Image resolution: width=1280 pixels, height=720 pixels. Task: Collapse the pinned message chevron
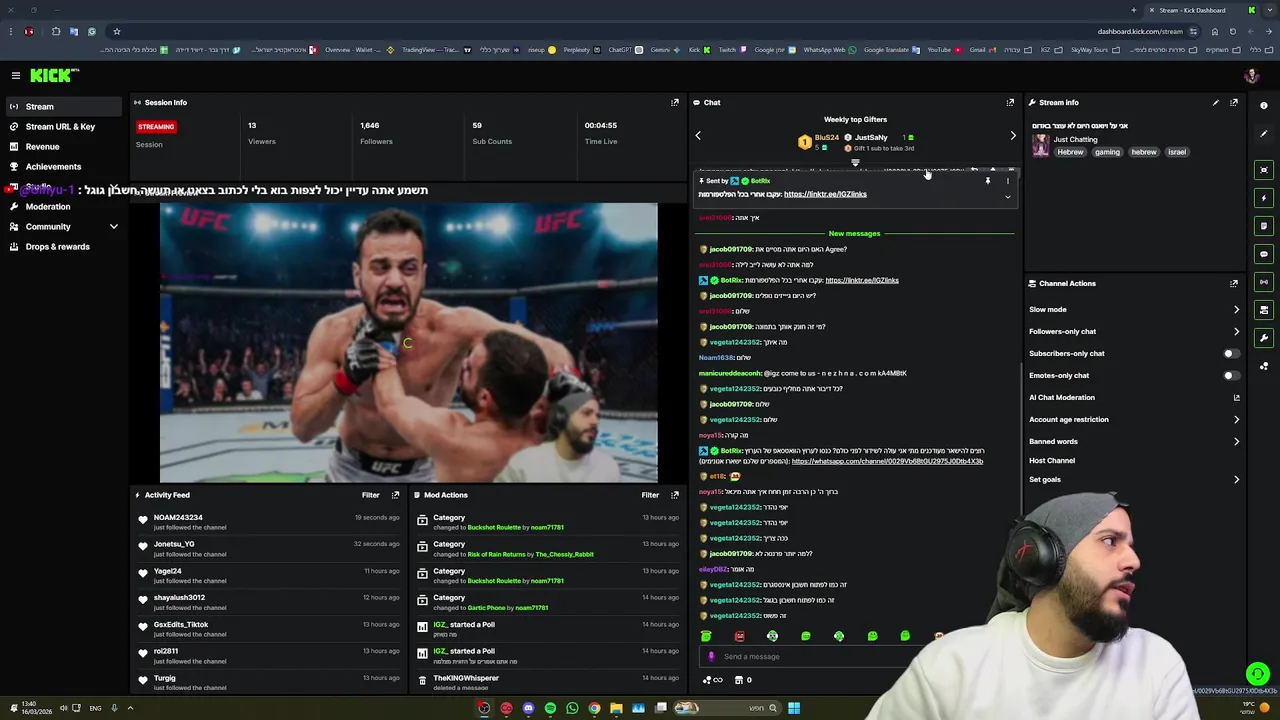1008,197
